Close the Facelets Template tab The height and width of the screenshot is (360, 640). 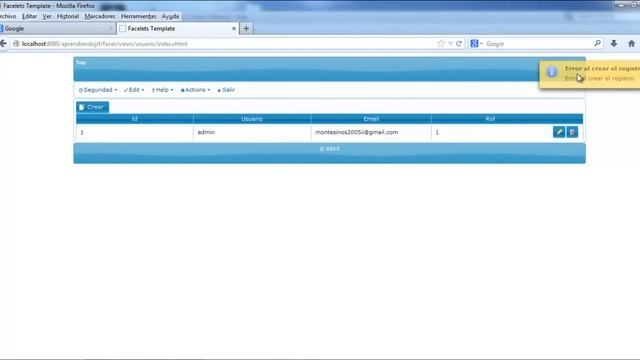tap(234, 29)
